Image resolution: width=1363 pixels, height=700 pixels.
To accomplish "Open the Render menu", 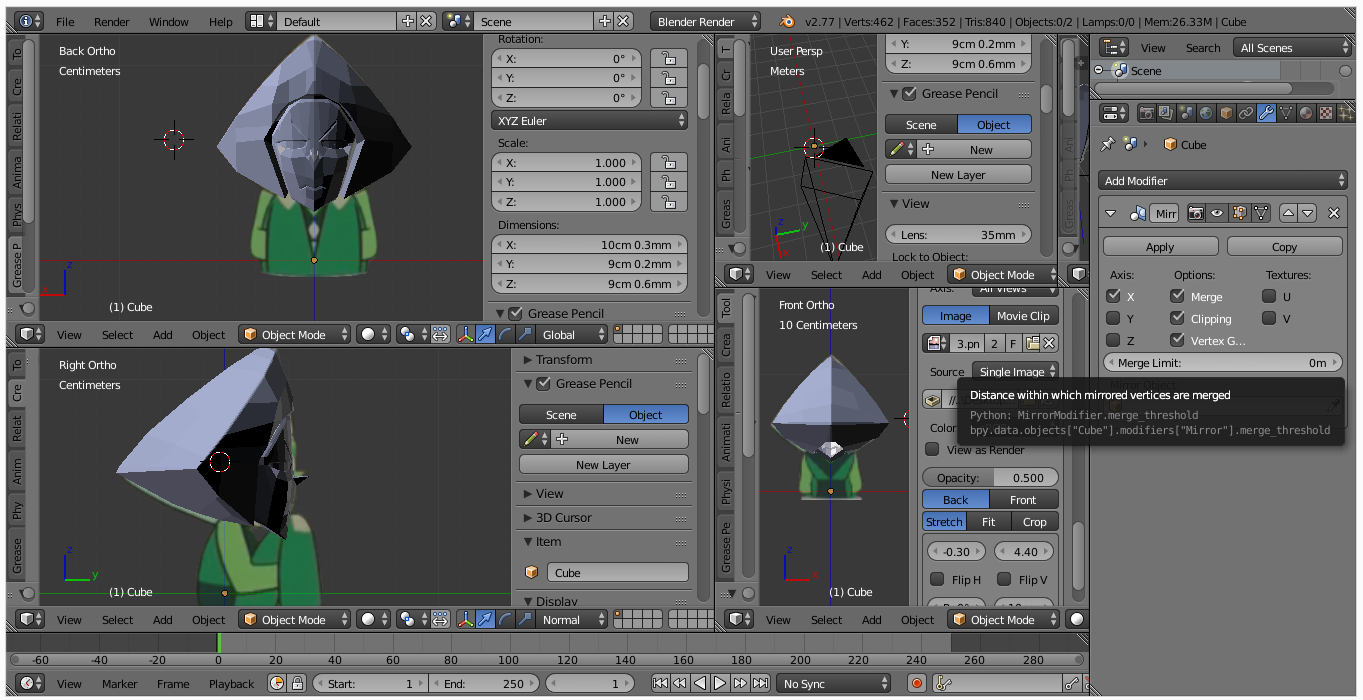I will click(x=112, y=21).
